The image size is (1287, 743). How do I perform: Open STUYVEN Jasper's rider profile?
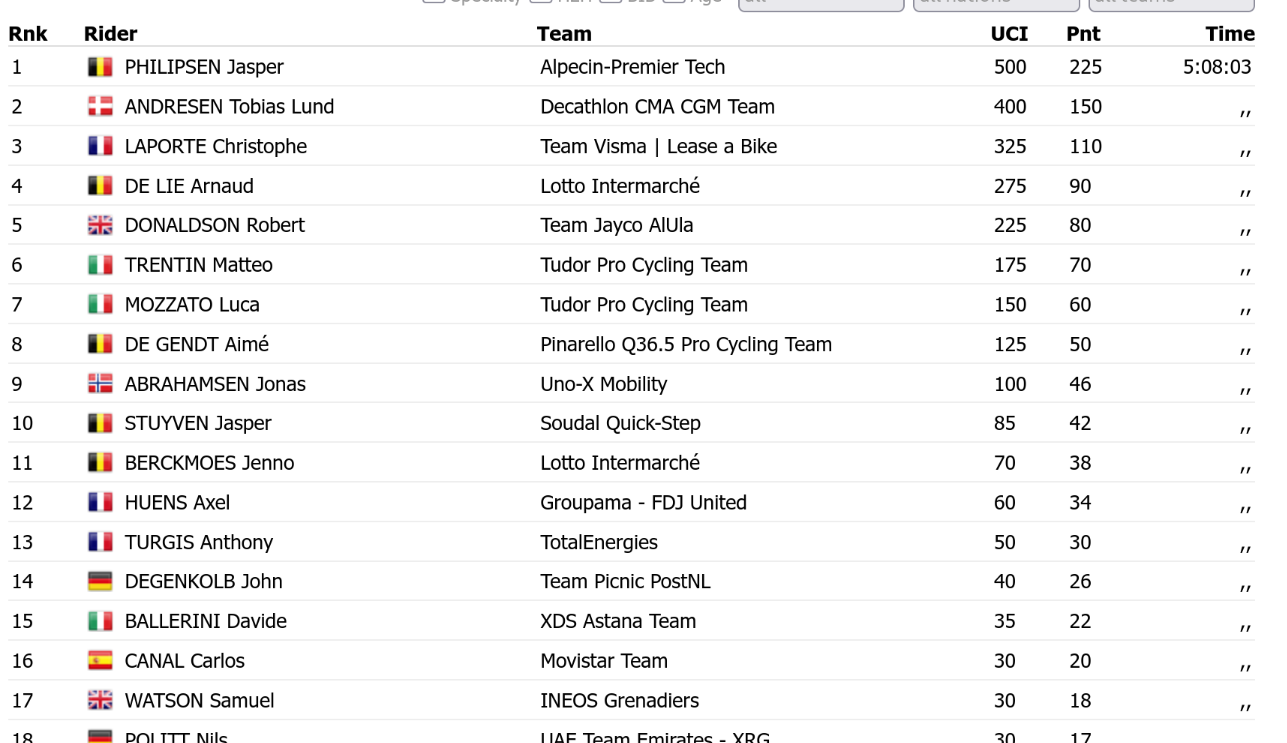198,423
